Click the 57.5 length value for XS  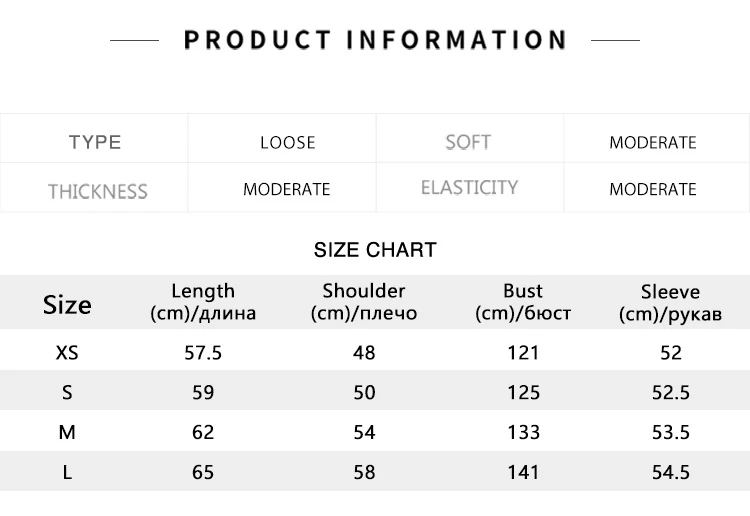tap(203, 352)
